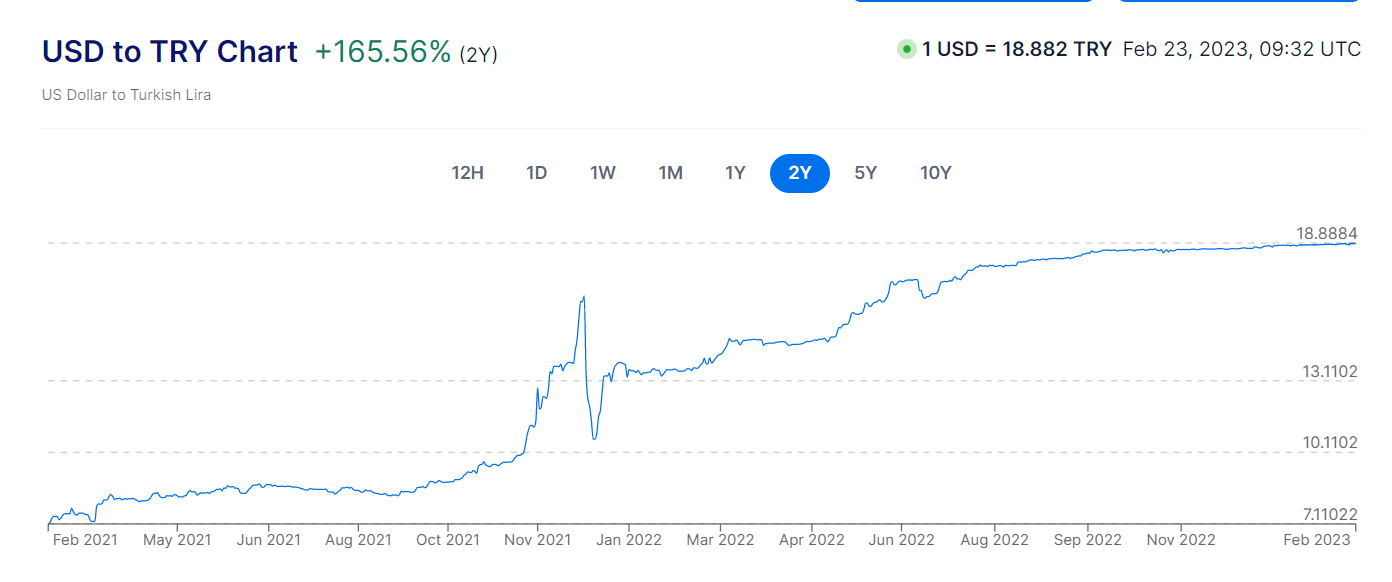This screenshot has height=582, width=1392.
Task: Click the green live rate indicator dot
Action: [907, 49]
